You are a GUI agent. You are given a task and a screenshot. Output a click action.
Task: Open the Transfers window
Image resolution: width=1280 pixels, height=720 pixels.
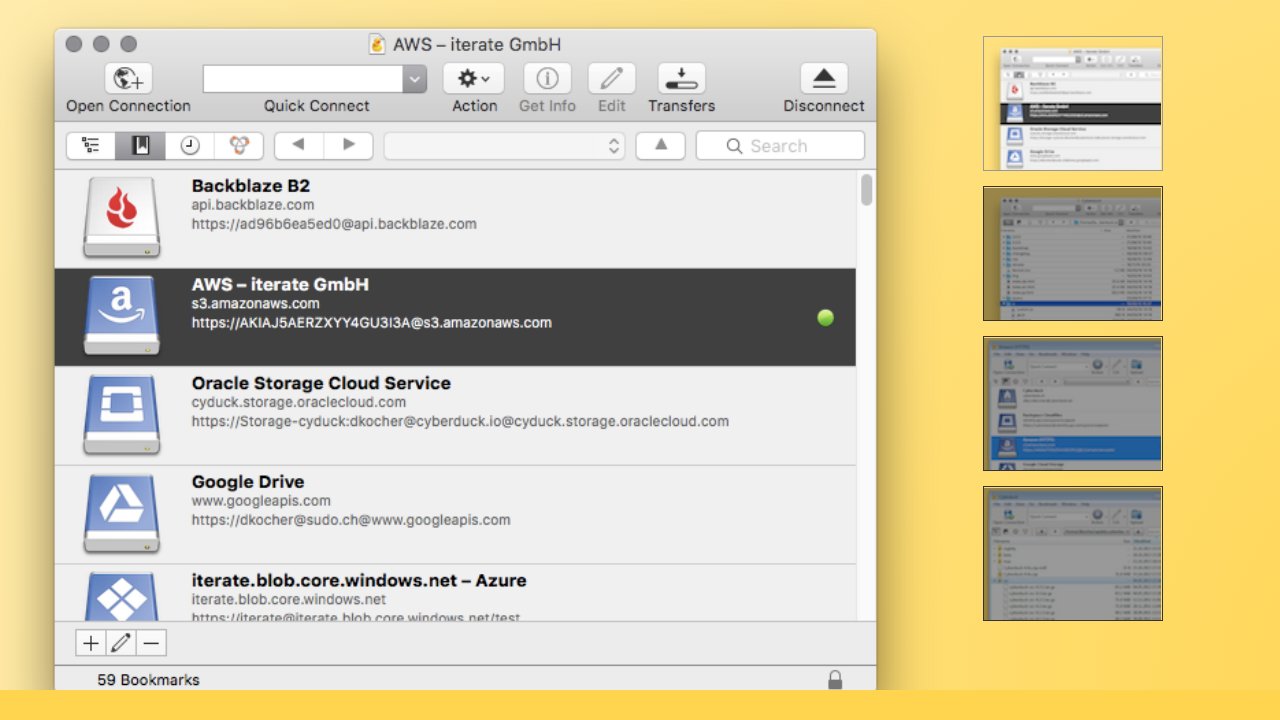[x=681, y=79]
